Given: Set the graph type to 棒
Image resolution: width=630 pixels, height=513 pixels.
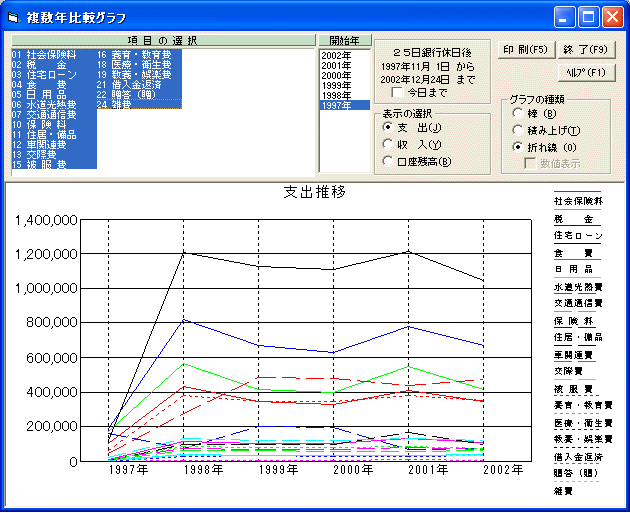Looking at the screenshot, I should (x=517, y=114).
